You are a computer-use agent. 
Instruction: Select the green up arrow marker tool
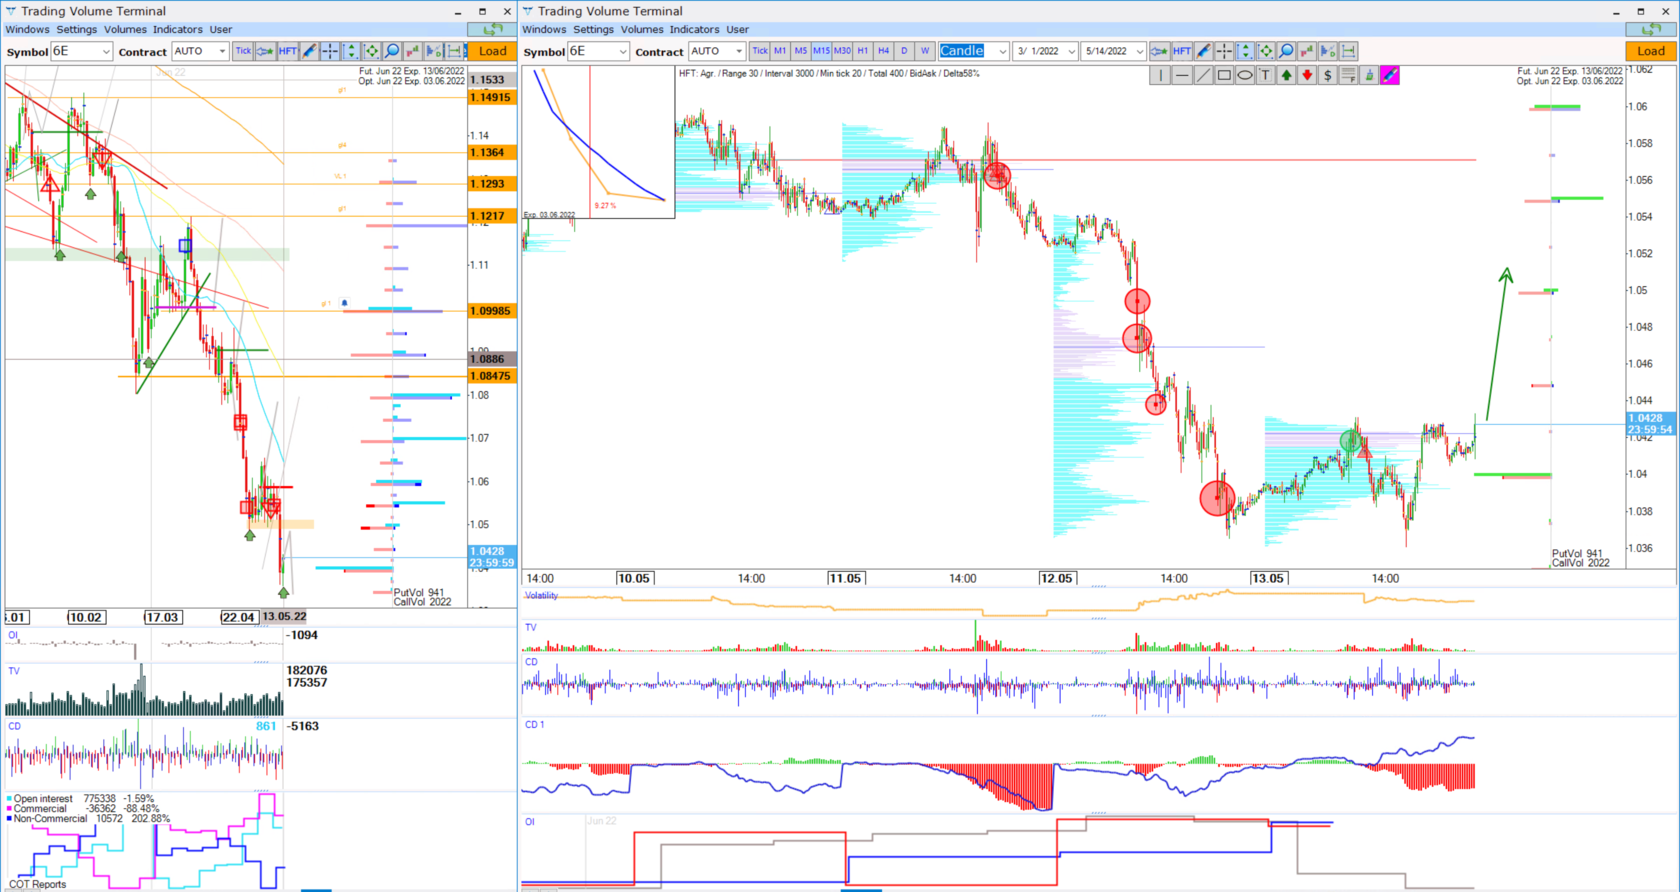click(x=1286, y=75)
